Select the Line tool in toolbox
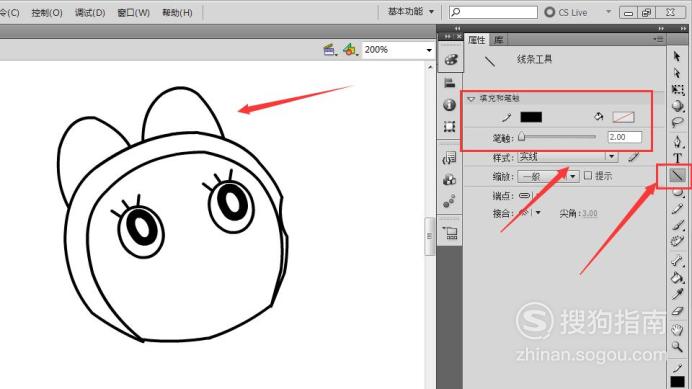Viewport: 692px width, 389px height. click(677, 176)
